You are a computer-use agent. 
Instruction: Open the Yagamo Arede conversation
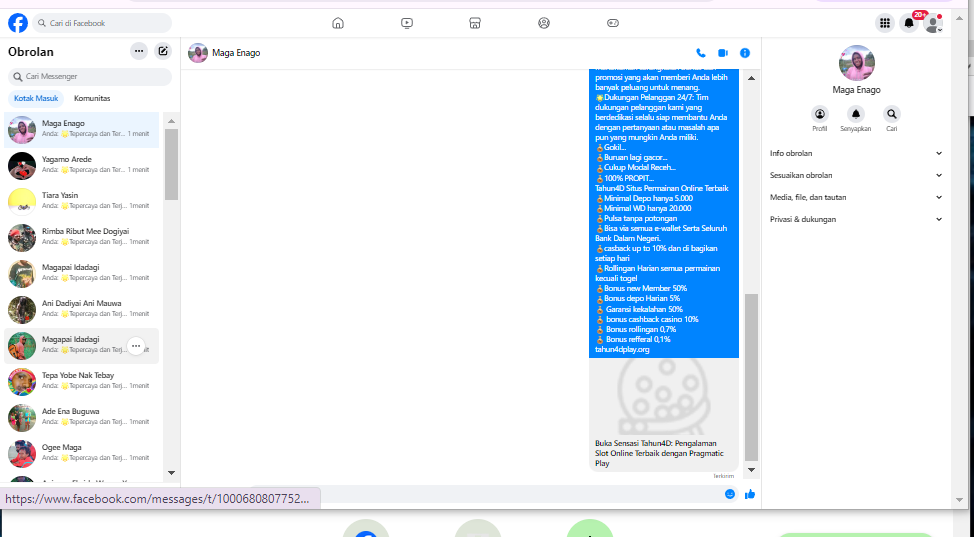[x=81, y=166]
